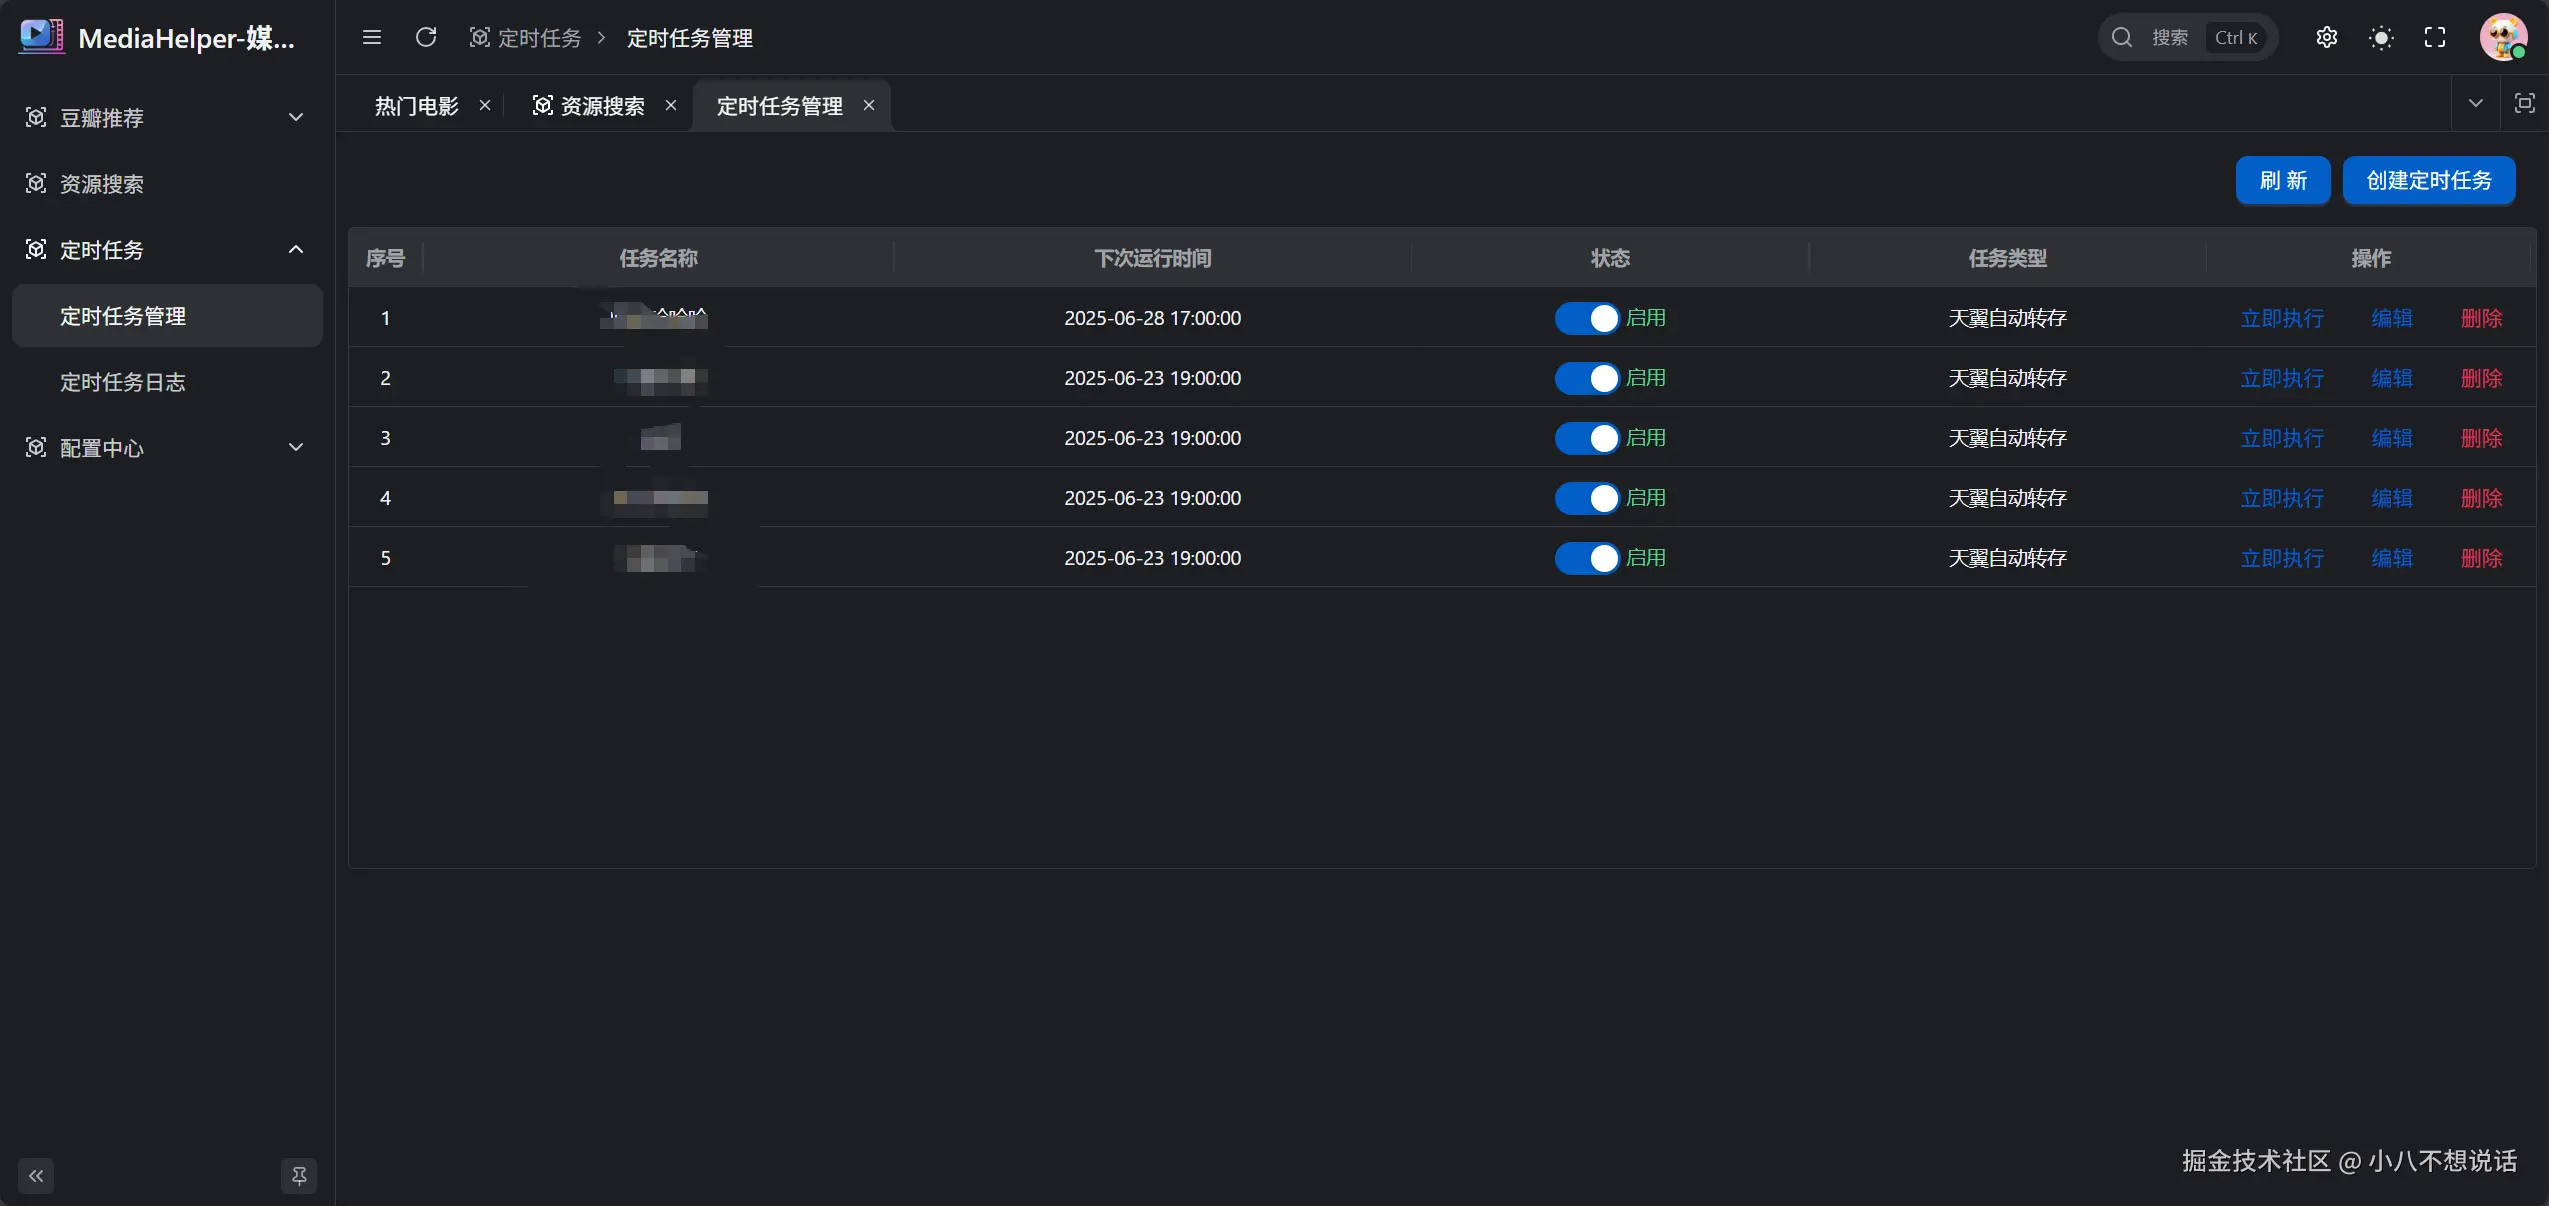2549x1206 pixels.
Task: Maximize content with tab bar expand icon
Action: pos(2524,104)
